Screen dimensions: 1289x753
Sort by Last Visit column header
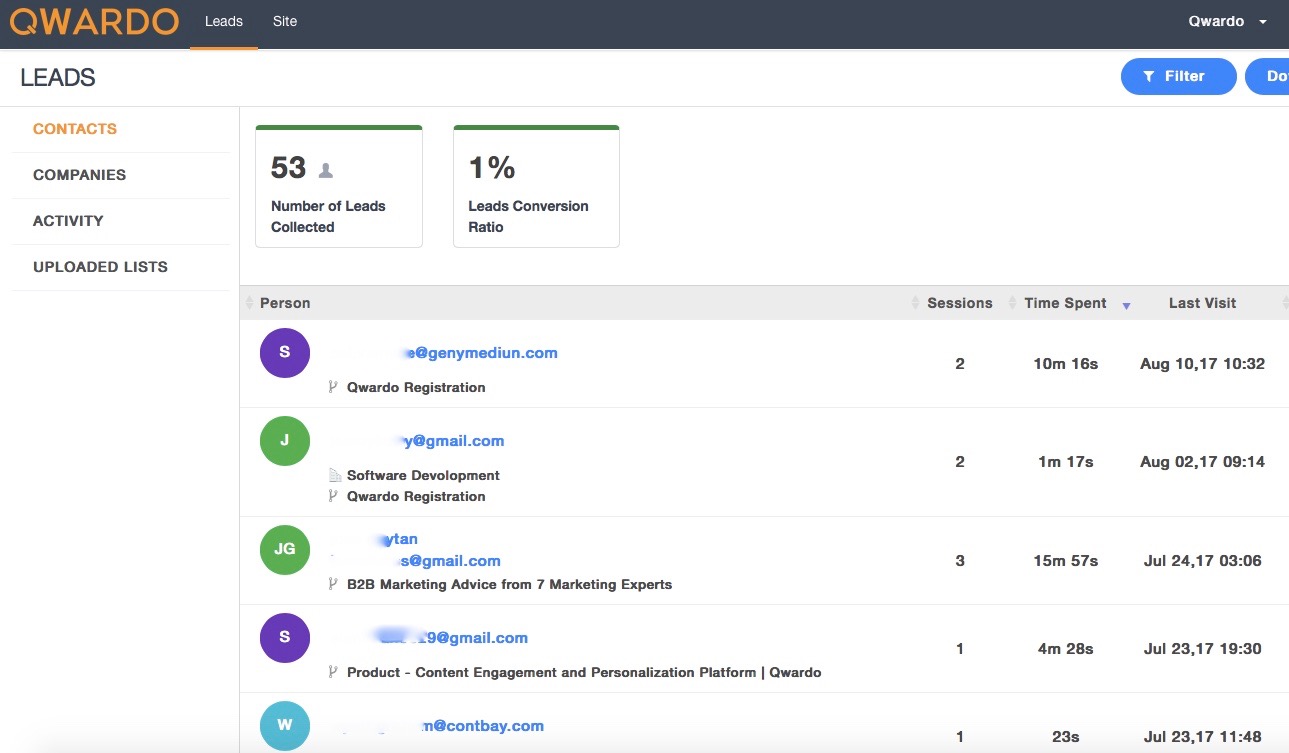click(x=1202, y=303)
